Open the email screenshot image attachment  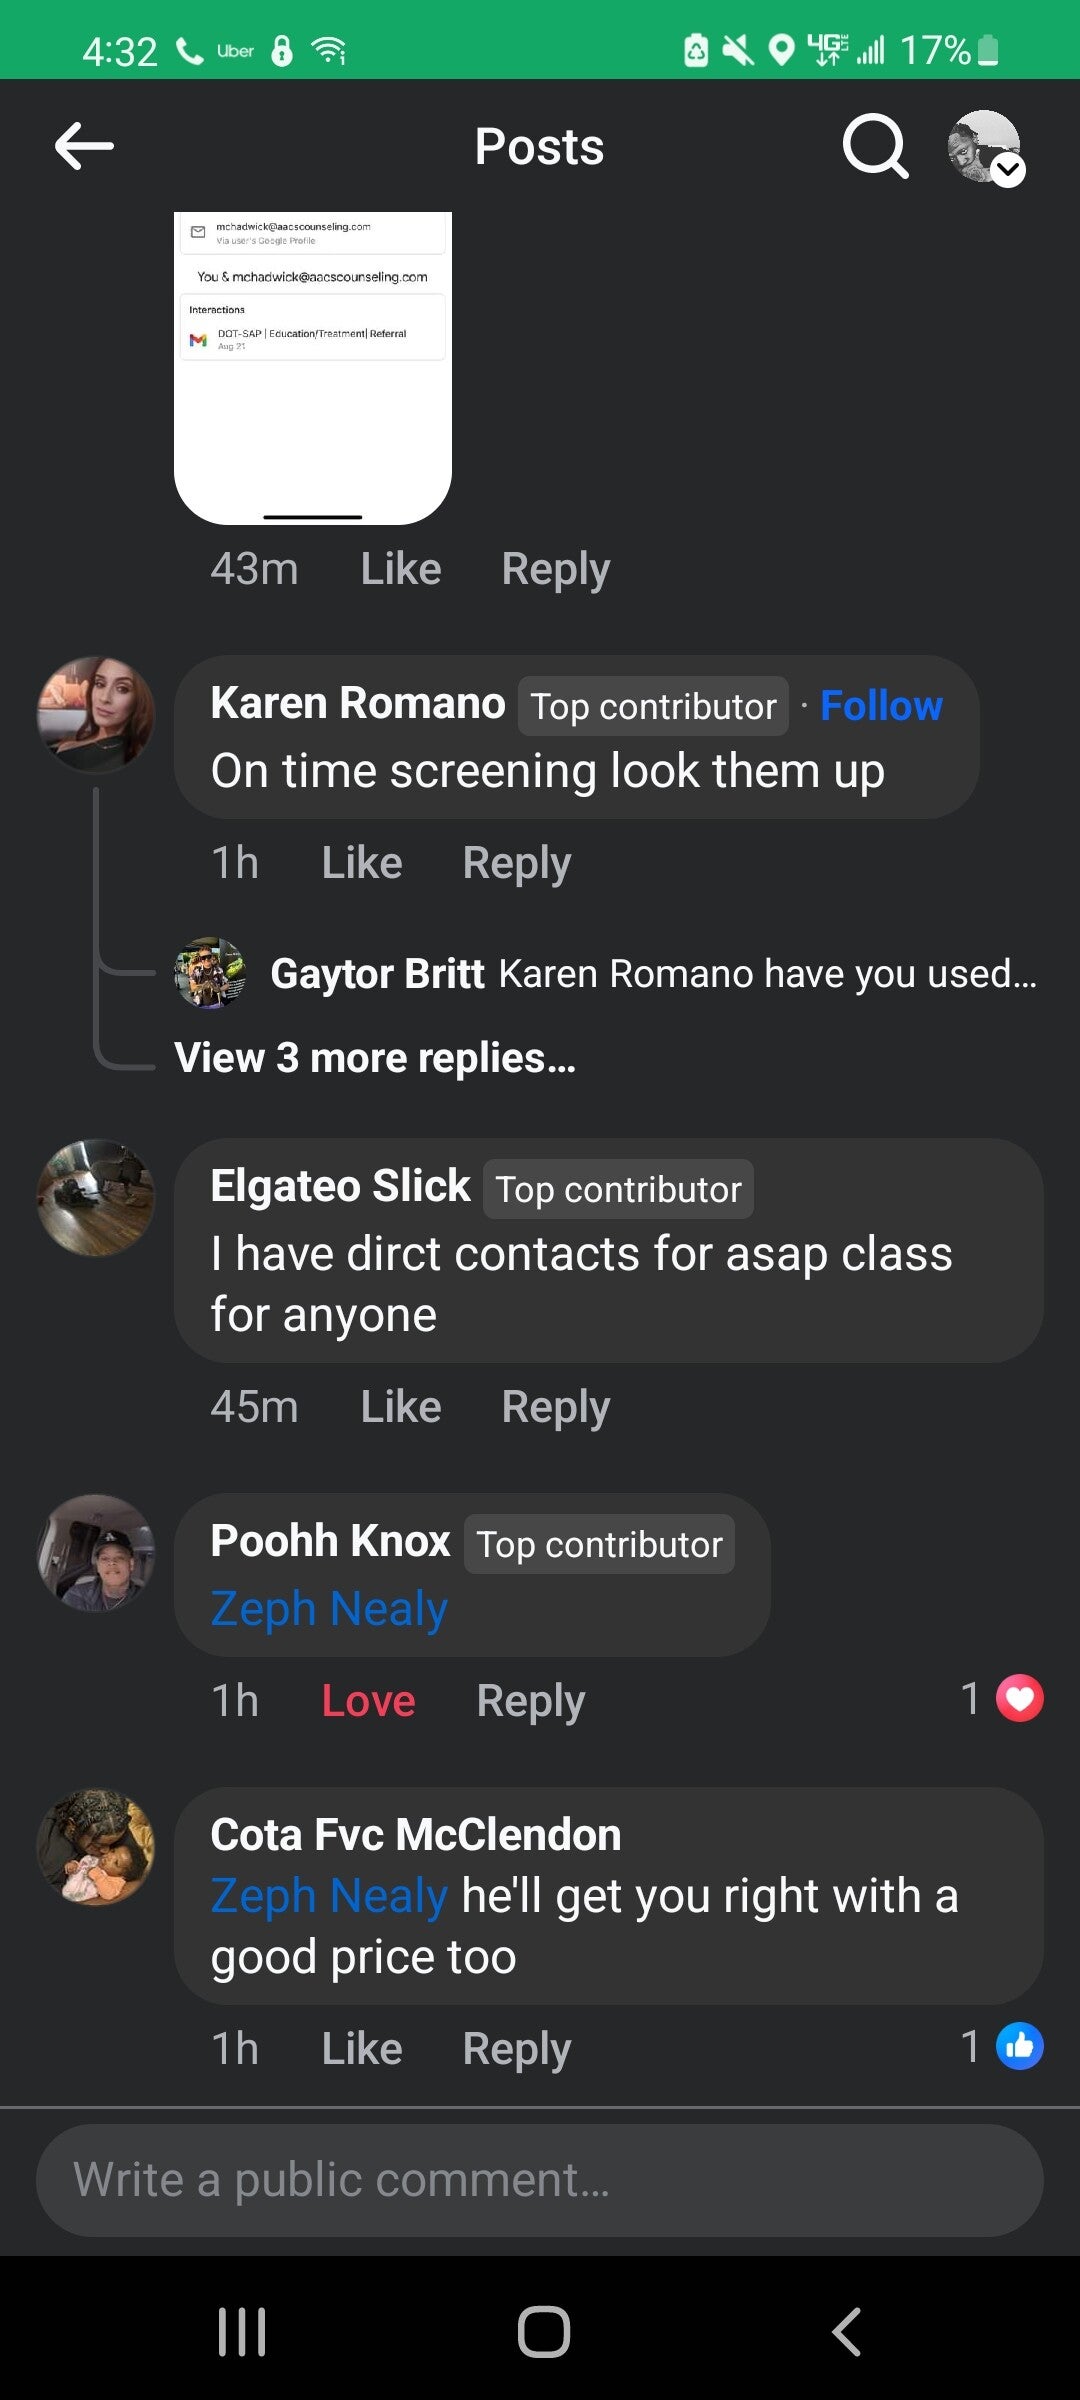(x=313, y=367)
